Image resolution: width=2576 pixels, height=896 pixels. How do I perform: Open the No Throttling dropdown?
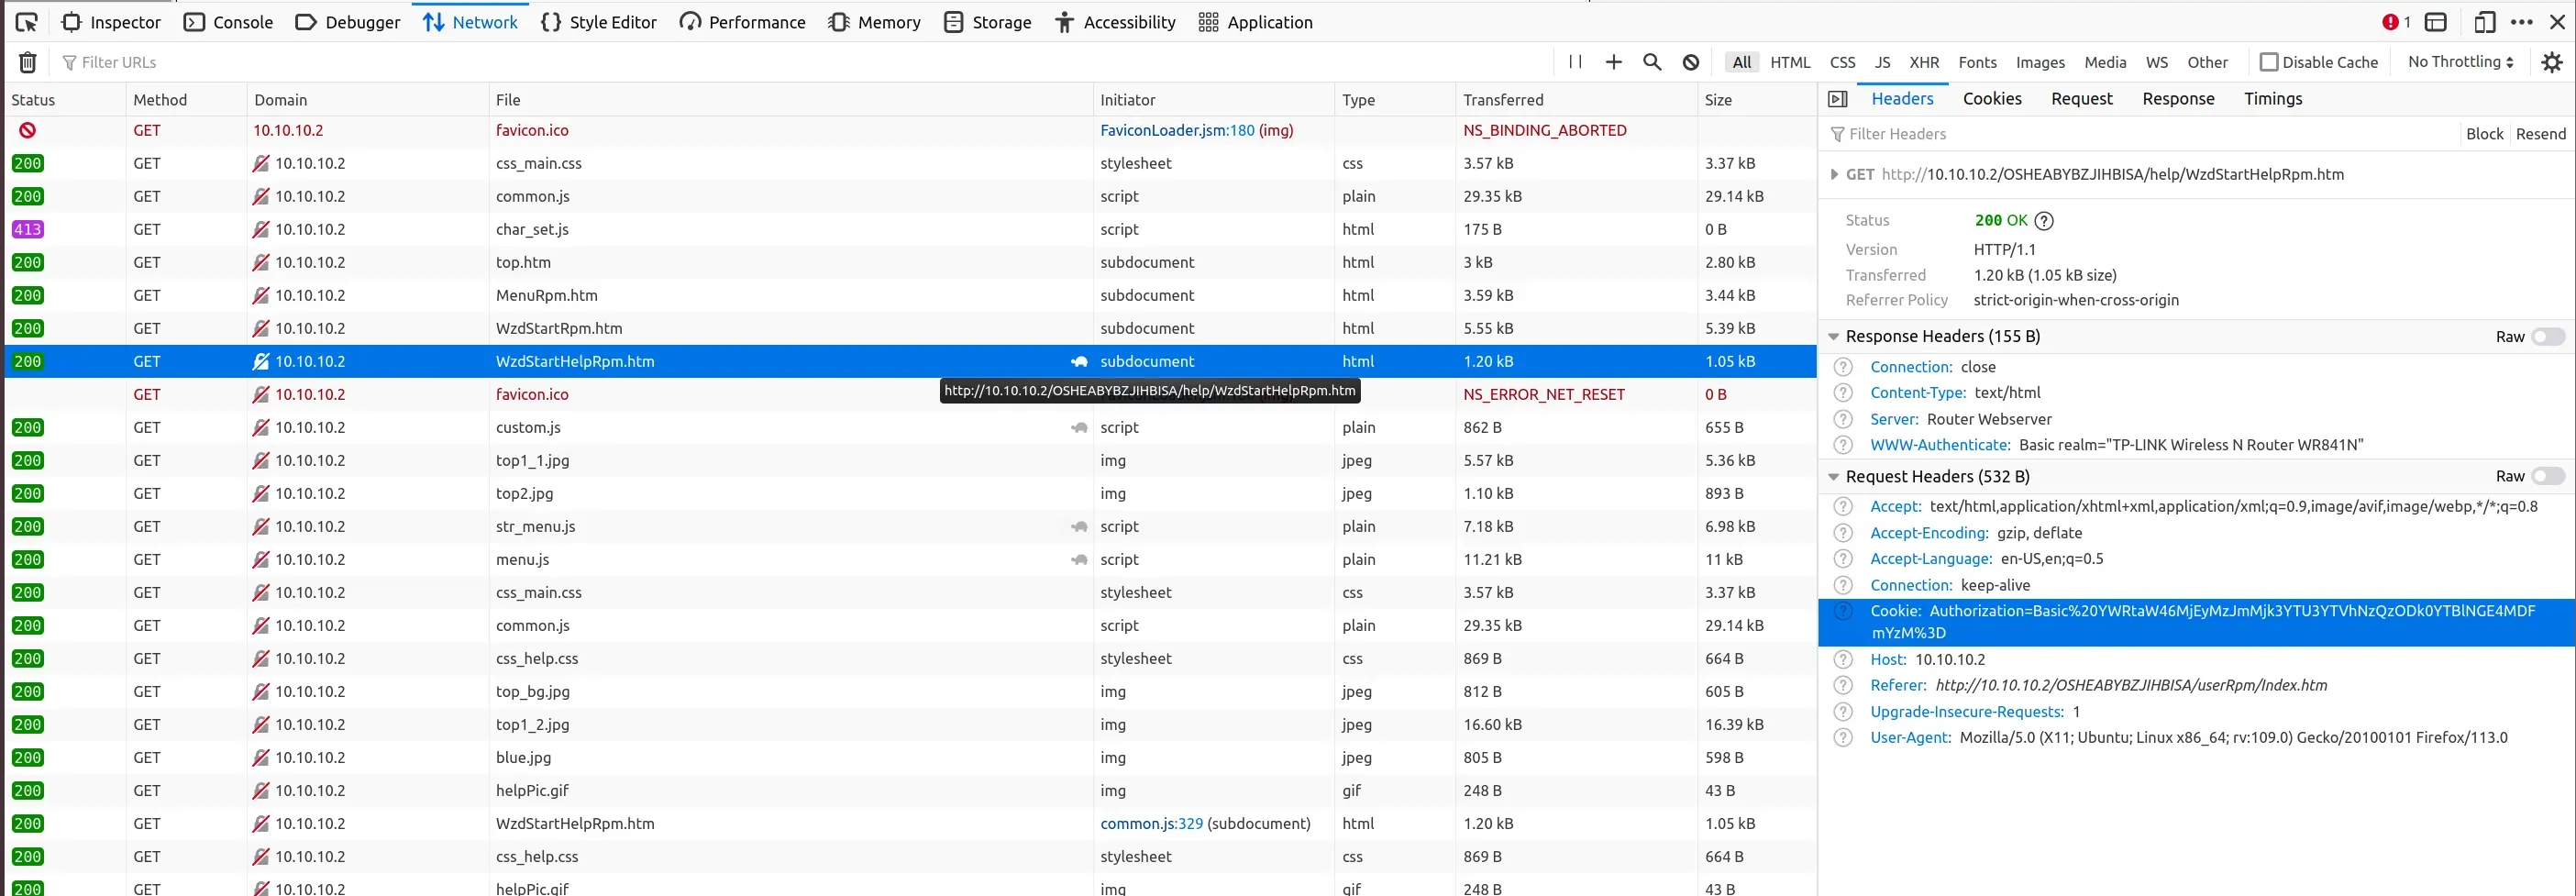(x=2460, y=62)
